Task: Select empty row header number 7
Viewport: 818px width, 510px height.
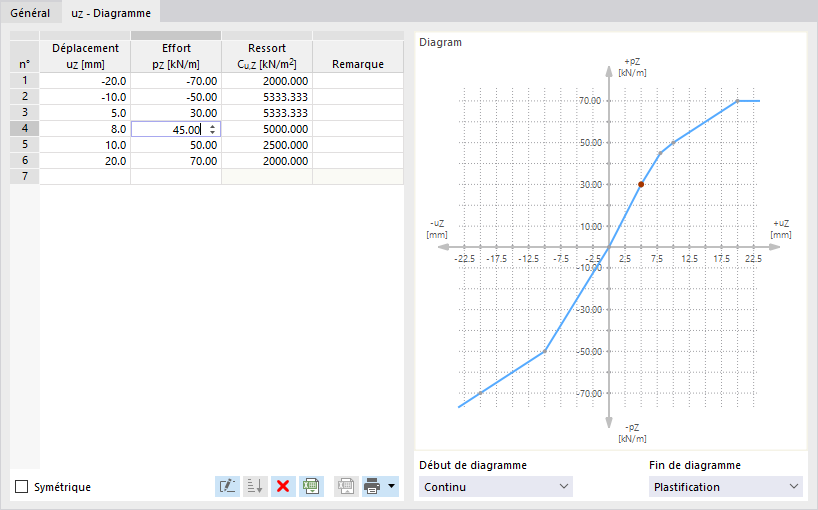Action: [25, 176]
